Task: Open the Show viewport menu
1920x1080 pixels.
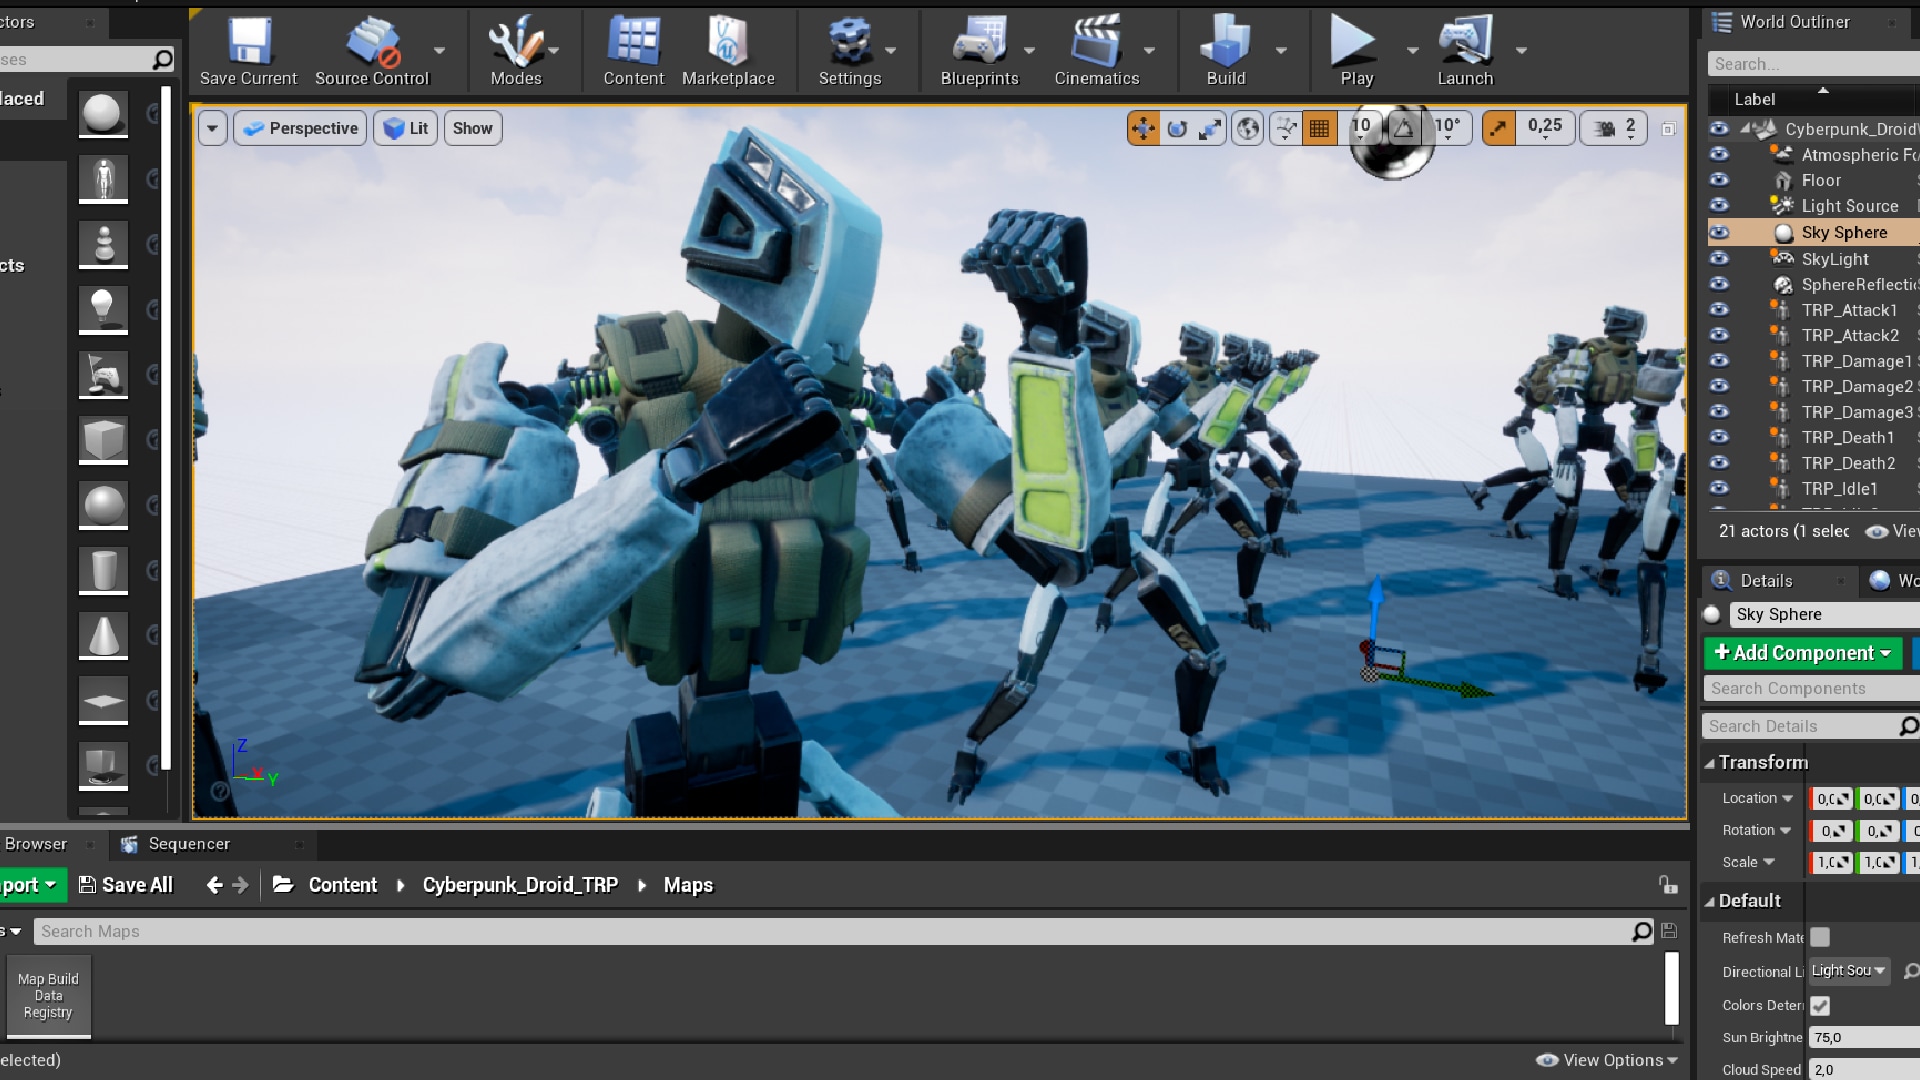Action: (472, 128)
